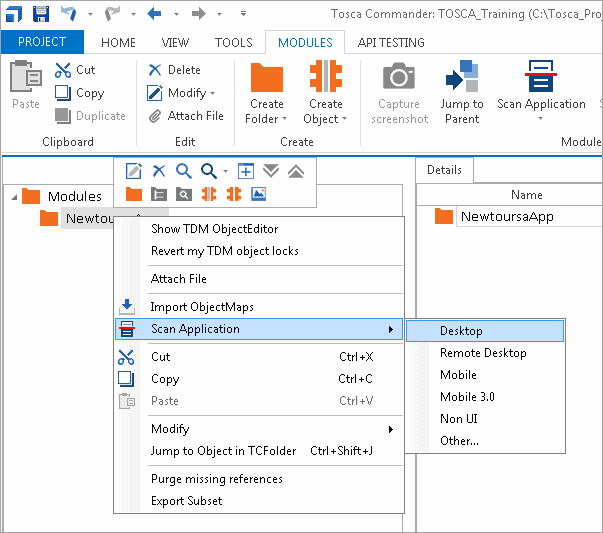Switch to the API TESTING ribbon tab

point(391,42)
